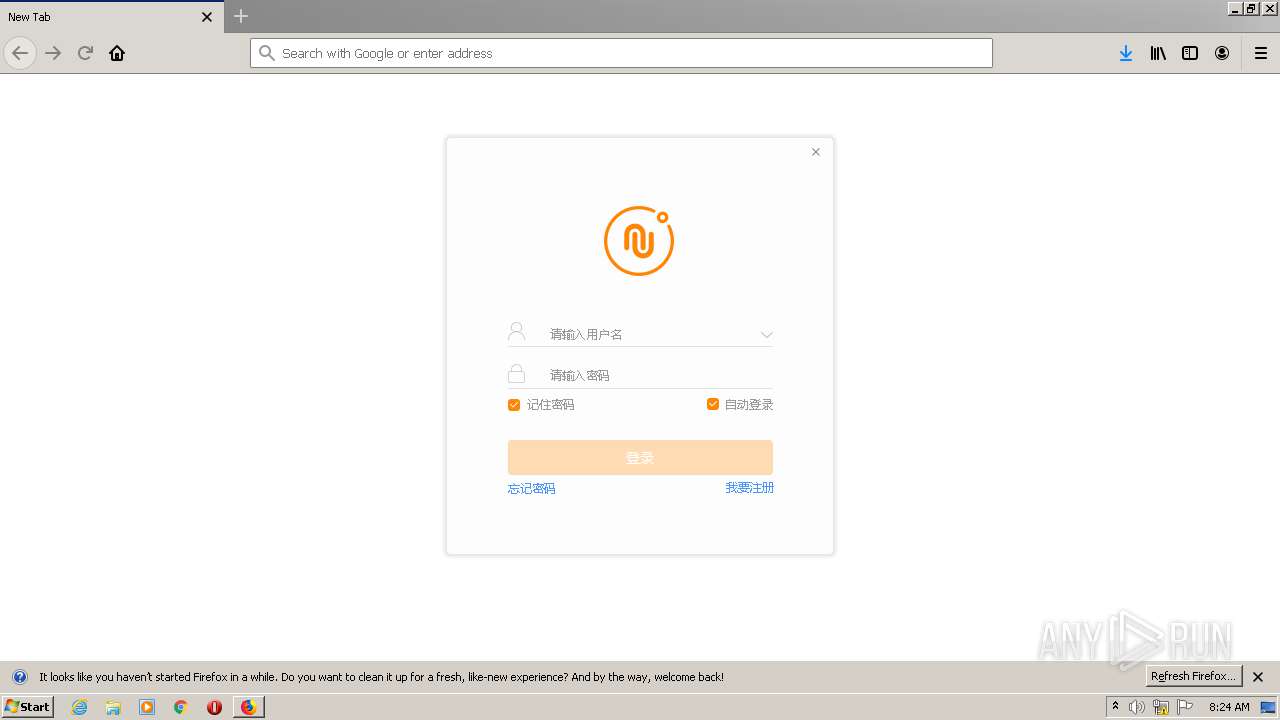Open the Library icon in toolbar
1280x720 pixels.
(x=1158, y=53)
